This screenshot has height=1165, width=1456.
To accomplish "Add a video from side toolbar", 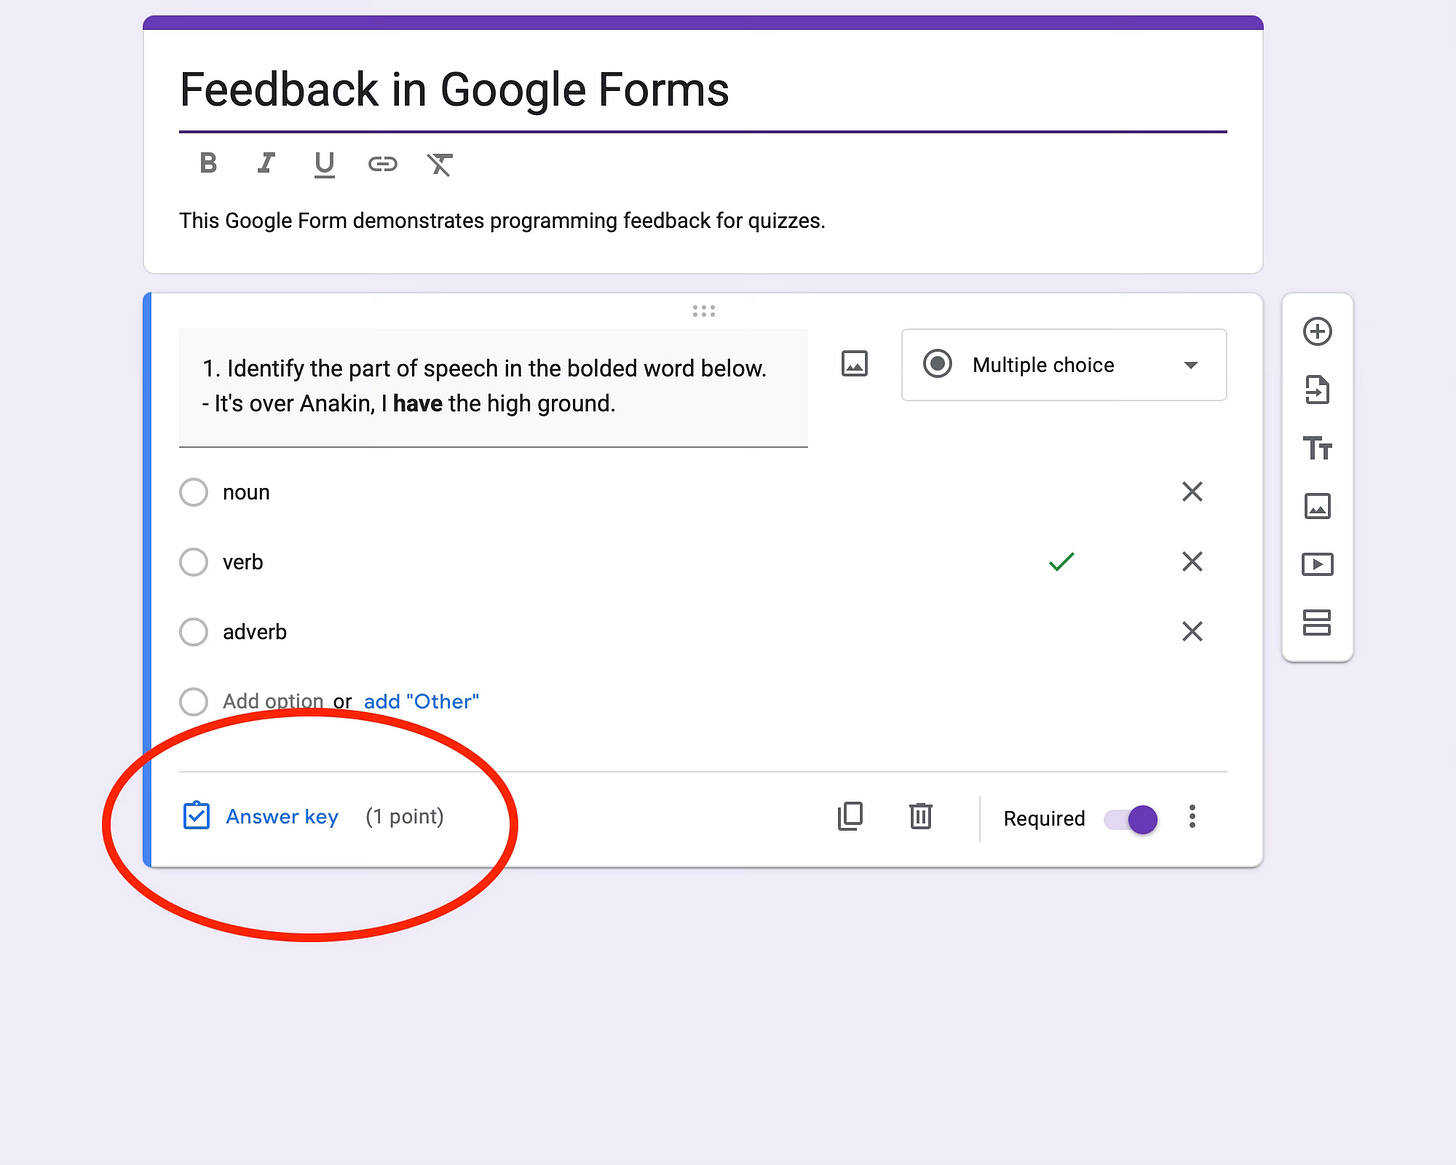I will click(1317, 564).
